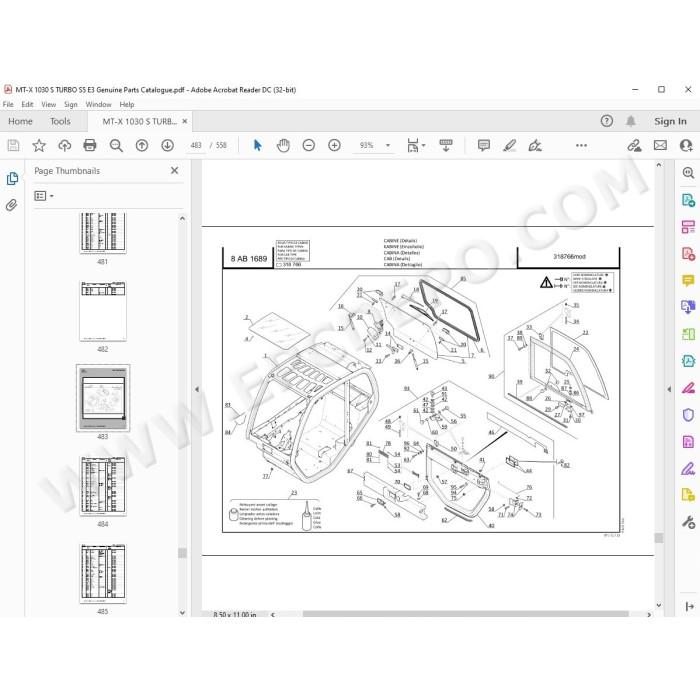700x700 pixels.
Task: Open the Sign menu
Action: (x=71, y=104)
